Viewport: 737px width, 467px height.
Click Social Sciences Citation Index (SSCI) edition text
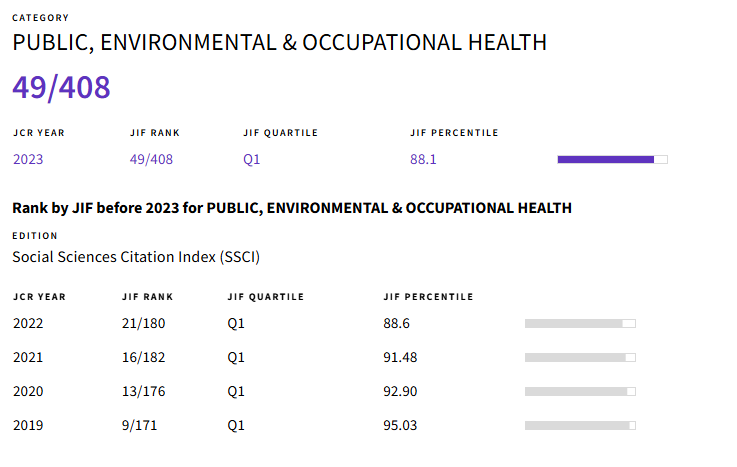(136, 257)
